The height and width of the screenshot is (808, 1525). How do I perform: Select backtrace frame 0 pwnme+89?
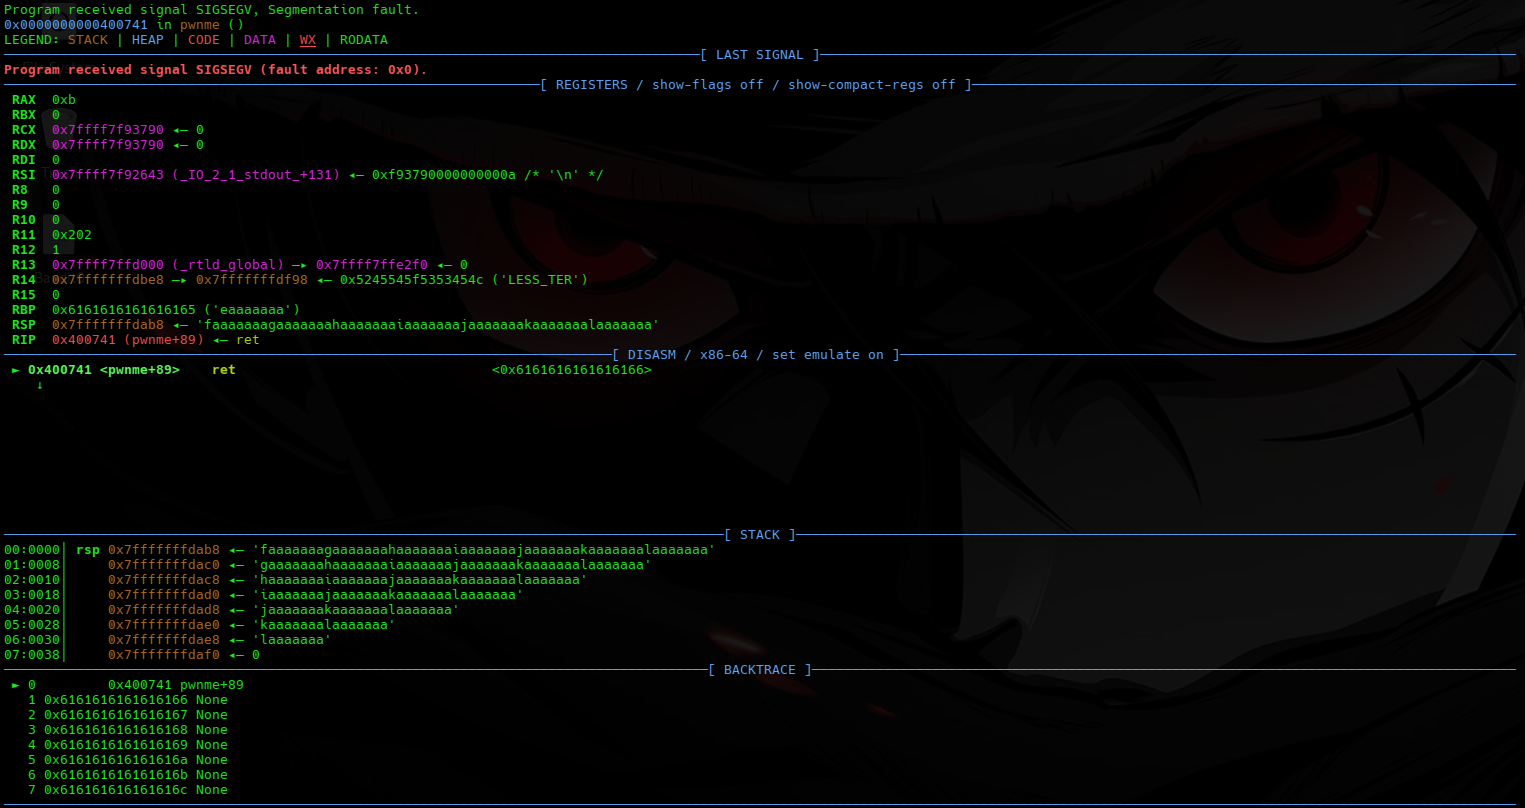128,685
